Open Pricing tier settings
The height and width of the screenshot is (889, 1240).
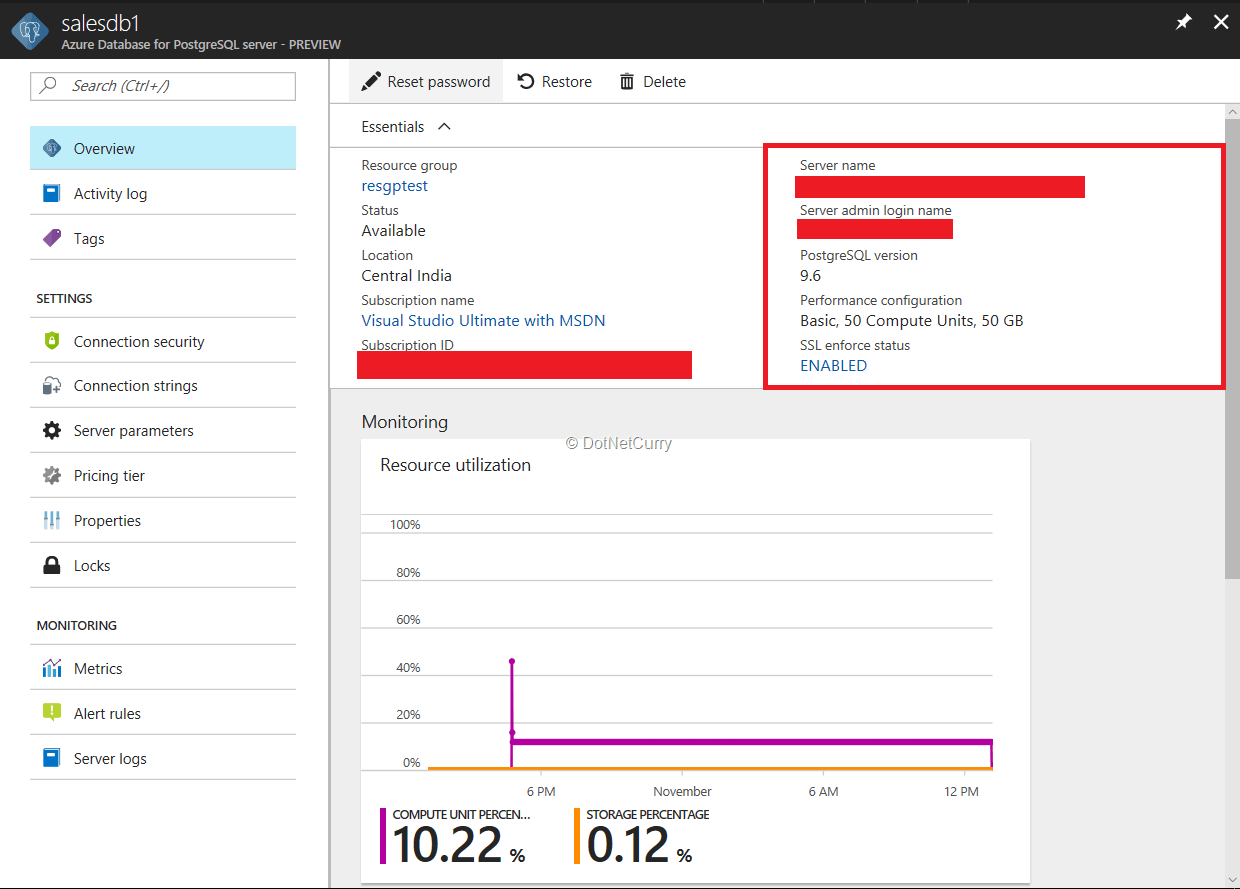click(163, 475)
